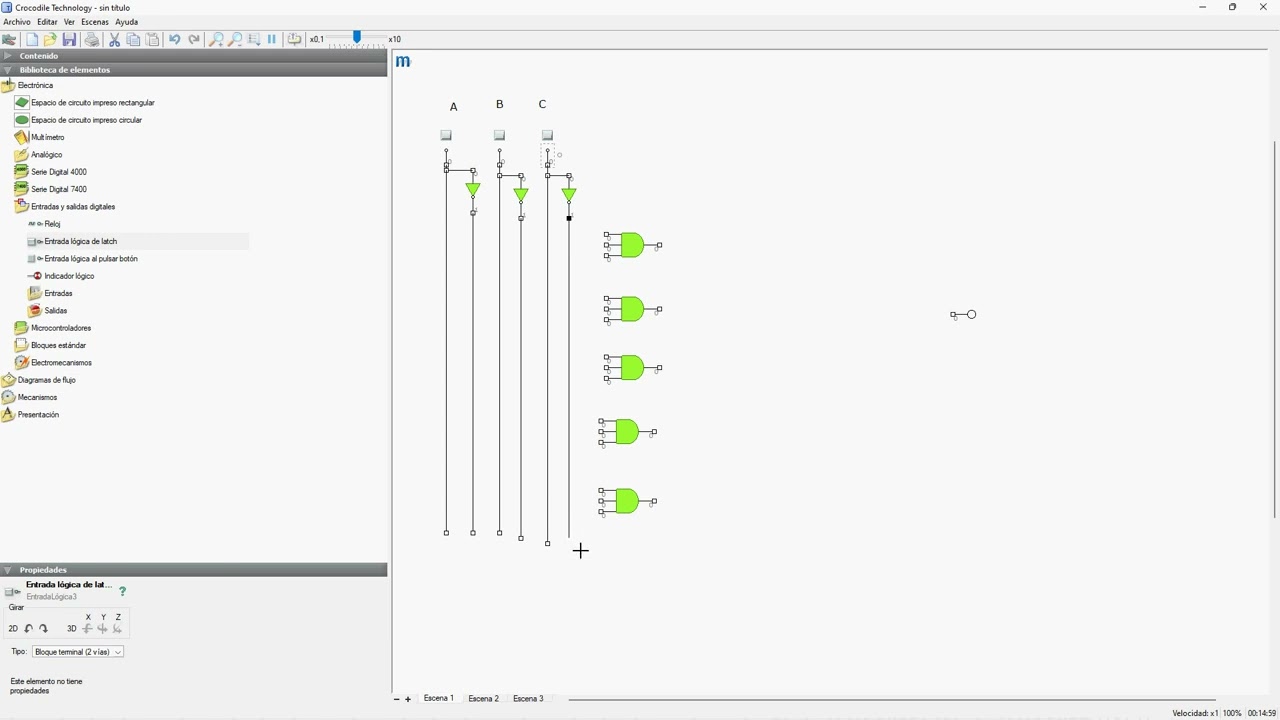Cut the selection with the scissors icon
The height and width of the screenshot is (720, 1280).
click(x=114, y=39)
